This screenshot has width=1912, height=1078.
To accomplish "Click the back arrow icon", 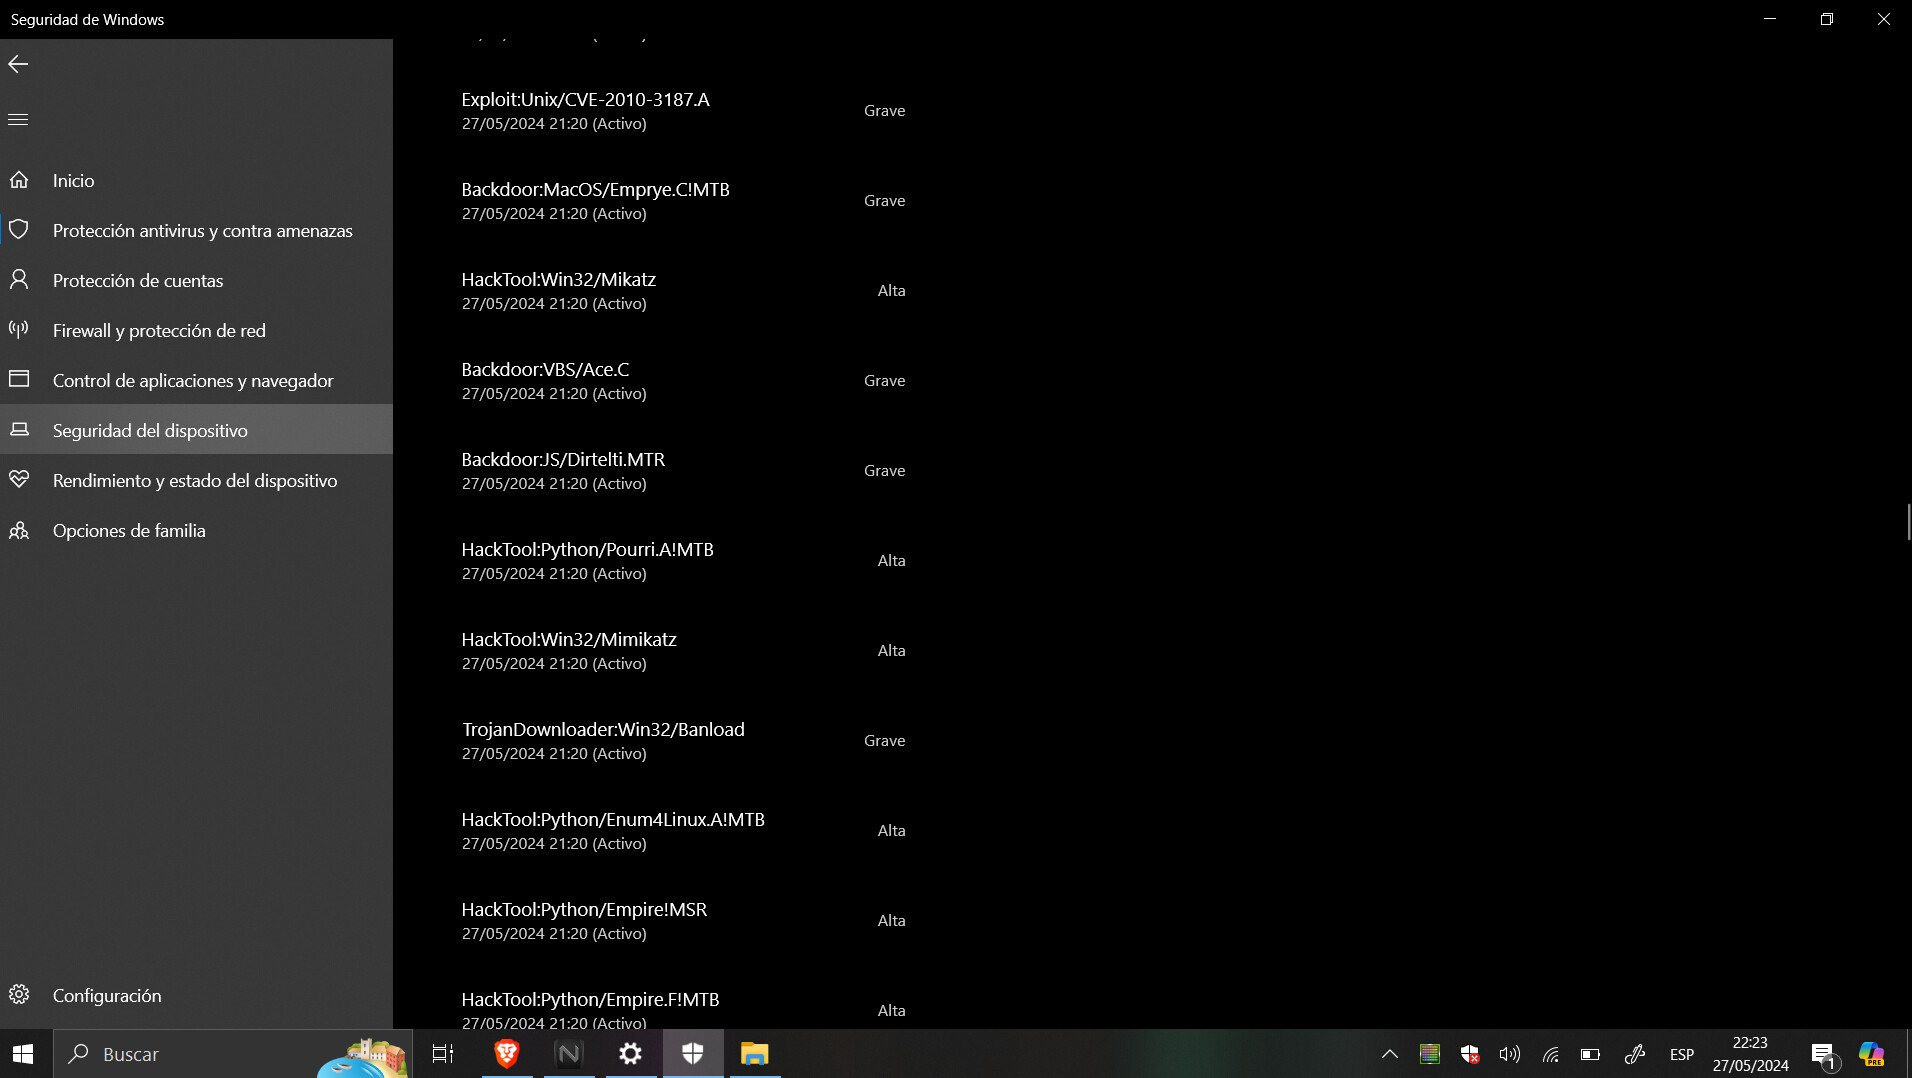I will pos(18,64).
